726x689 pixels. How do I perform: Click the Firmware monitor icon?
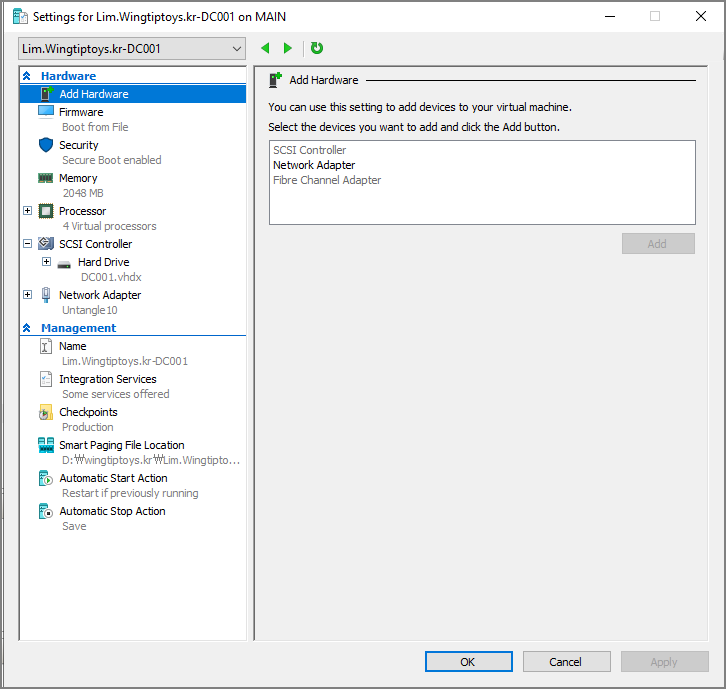pos(46,112)
